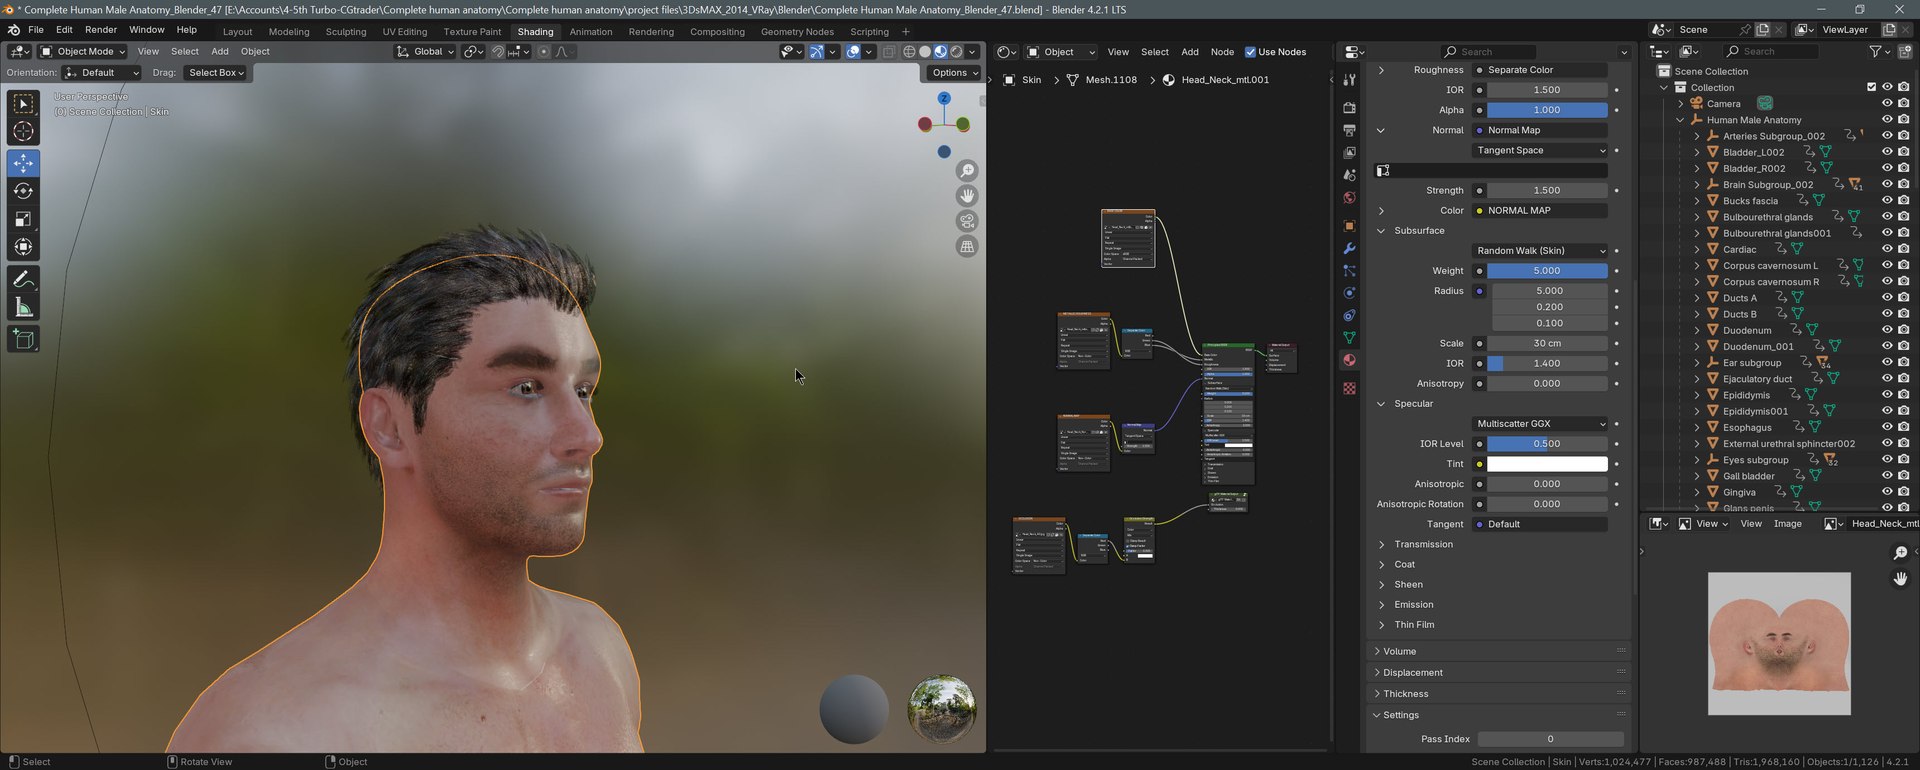Choose the Transform tool
This screenshot has height=770, width=1920.
(23, 247)
